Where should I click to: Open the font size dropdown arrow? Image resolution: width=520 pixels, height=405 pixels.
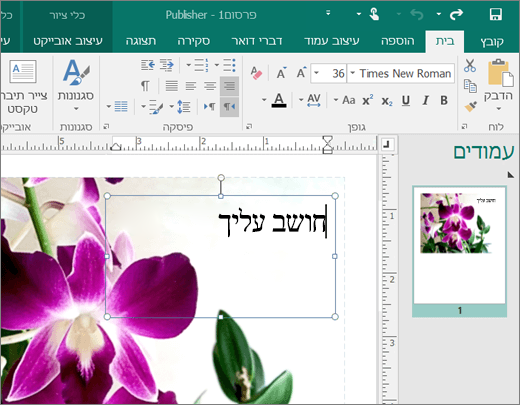[x=316, y=73]
